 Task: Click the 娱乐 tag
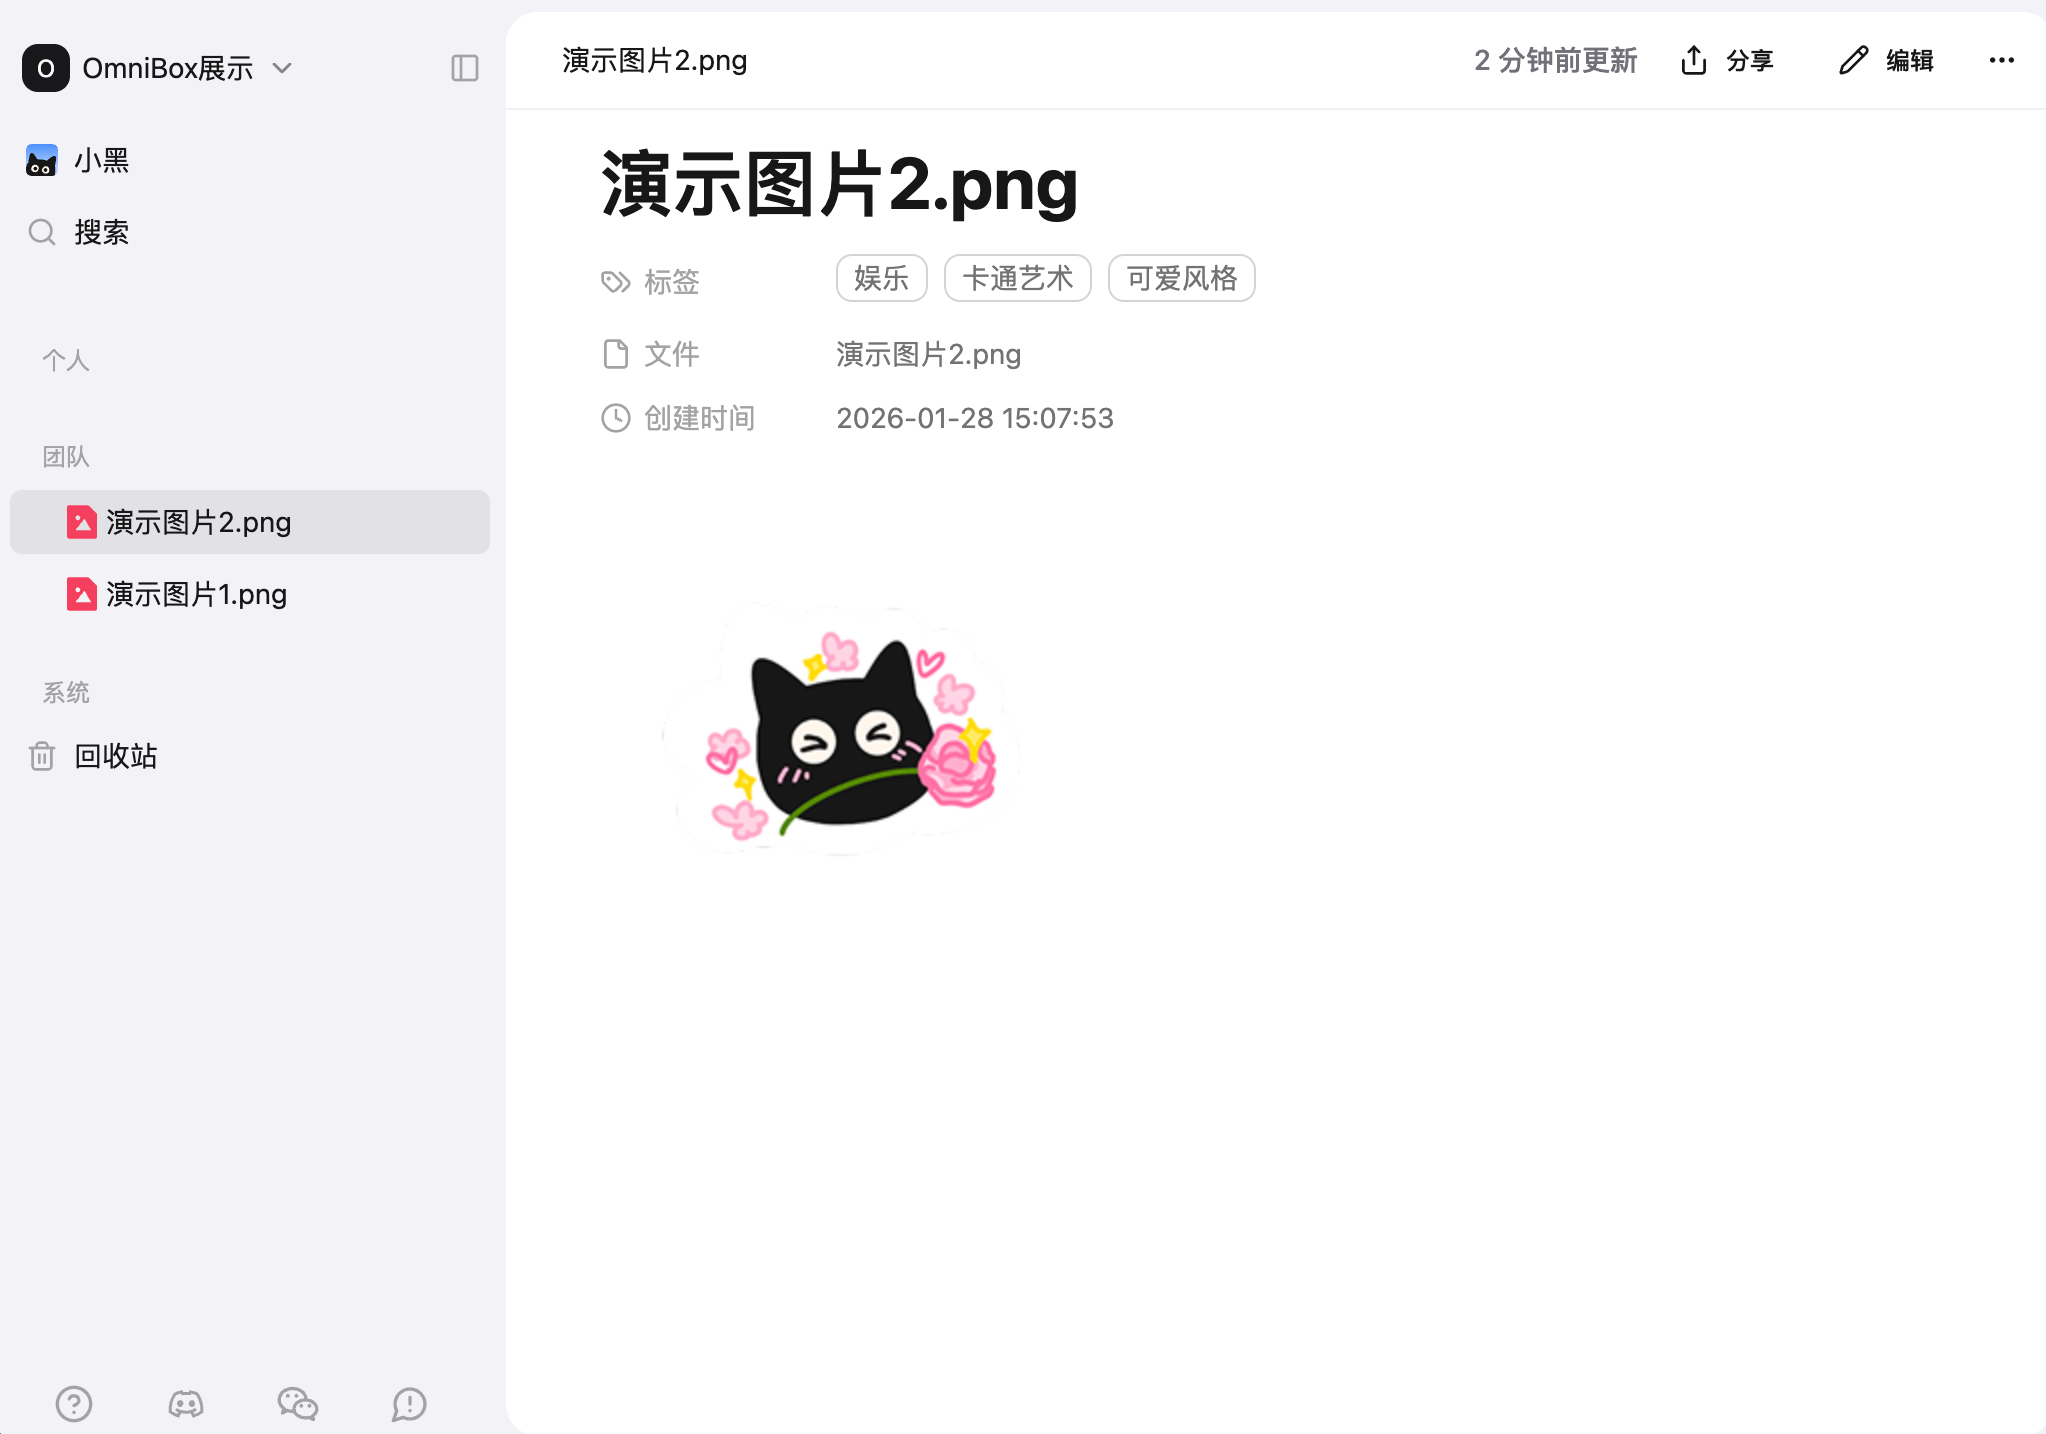tap(881, 278)
